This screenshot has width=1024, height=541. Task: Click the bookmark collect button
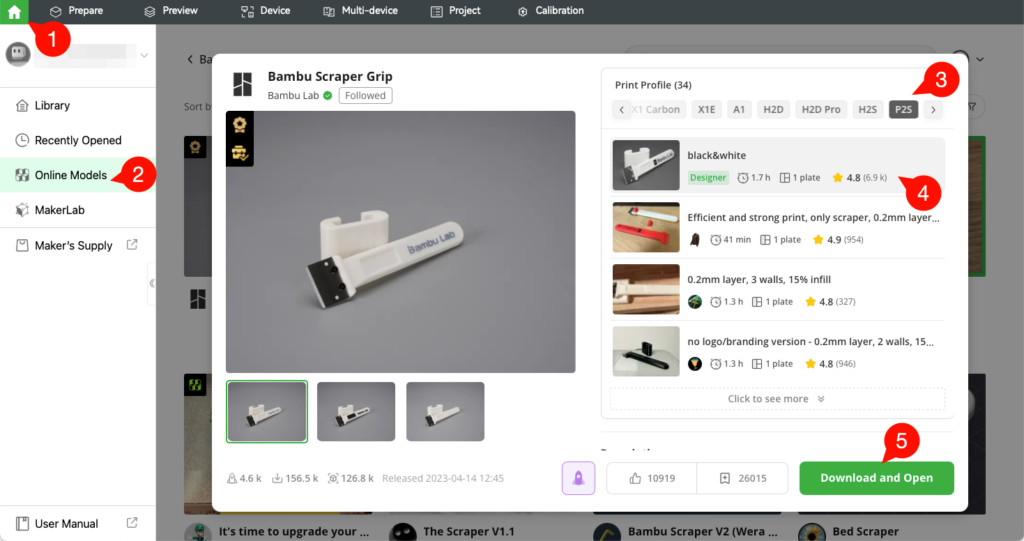coord(741,478)
